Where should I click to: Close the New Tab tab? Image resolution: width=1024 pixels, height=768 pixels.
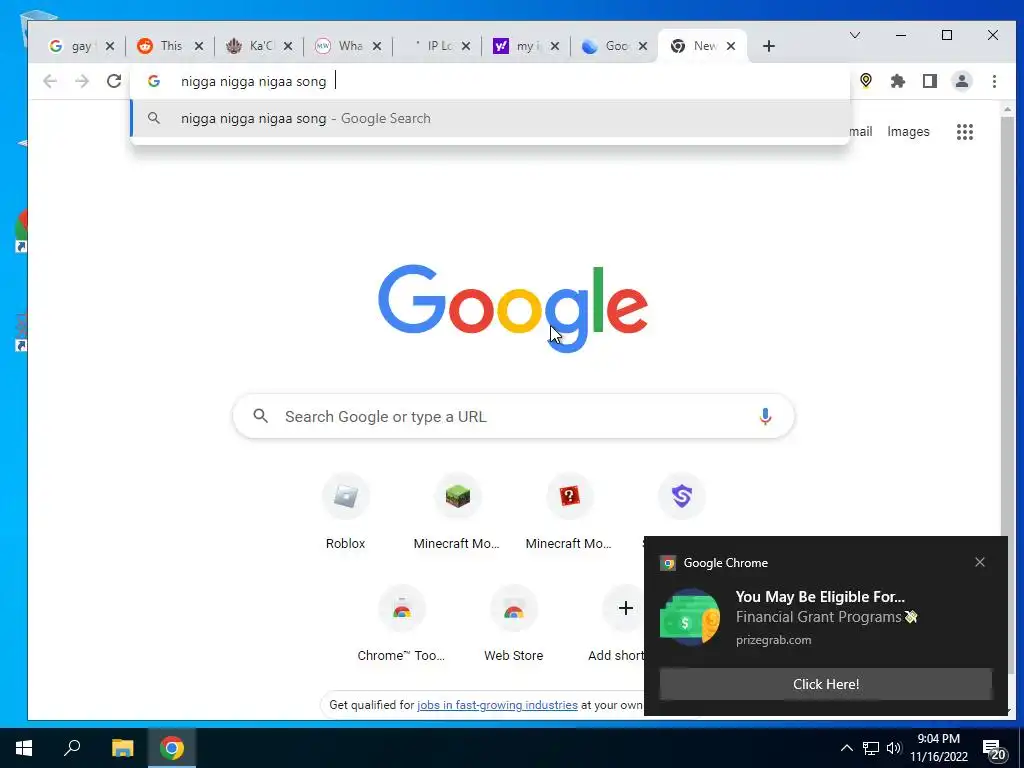[731, 46]
